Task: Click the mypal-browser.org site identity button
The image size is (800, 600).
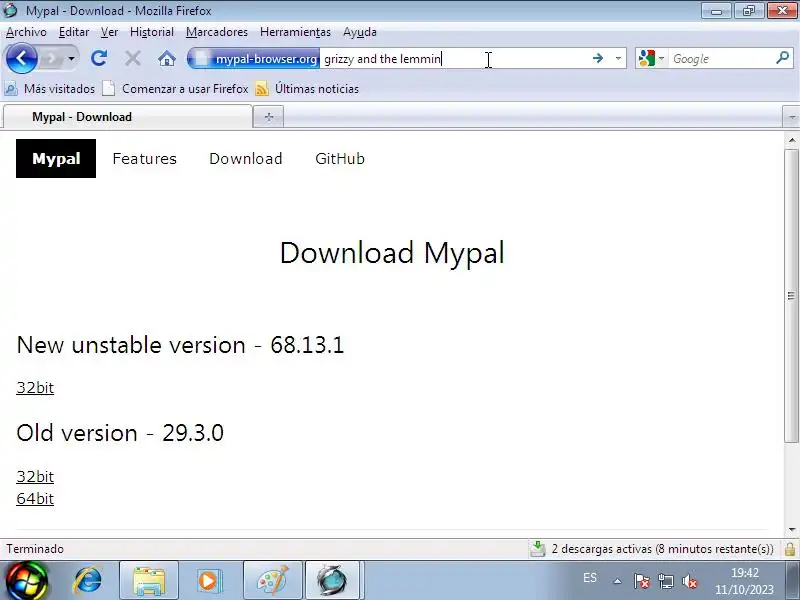Action: pyautogui.click(x=254, y=59)
